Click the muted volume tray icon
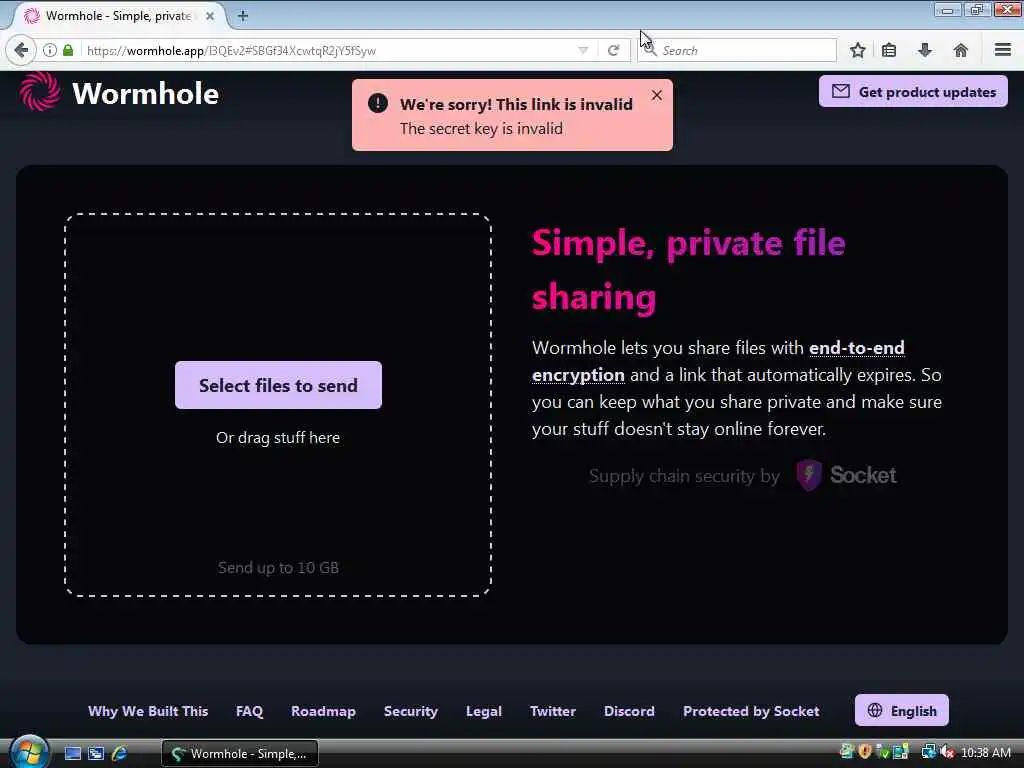The image size is (1024, 768). pyautogui.click(x=947, y=752)
